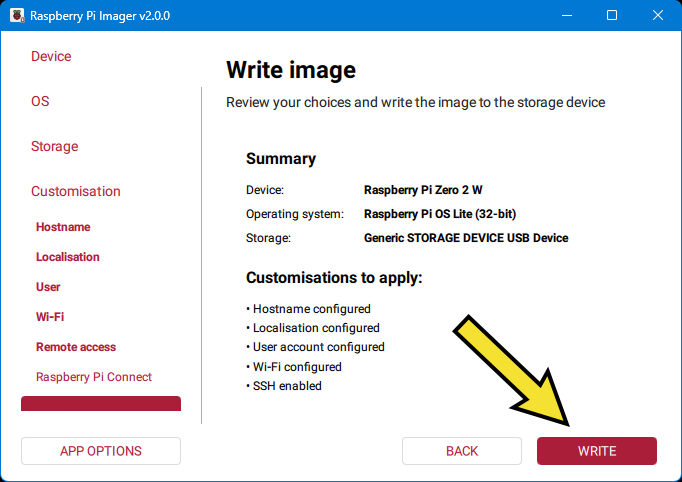Open the Raspberry Pi Connect step
This screenshot has width=682, height=482.
[x=94, y=377]
